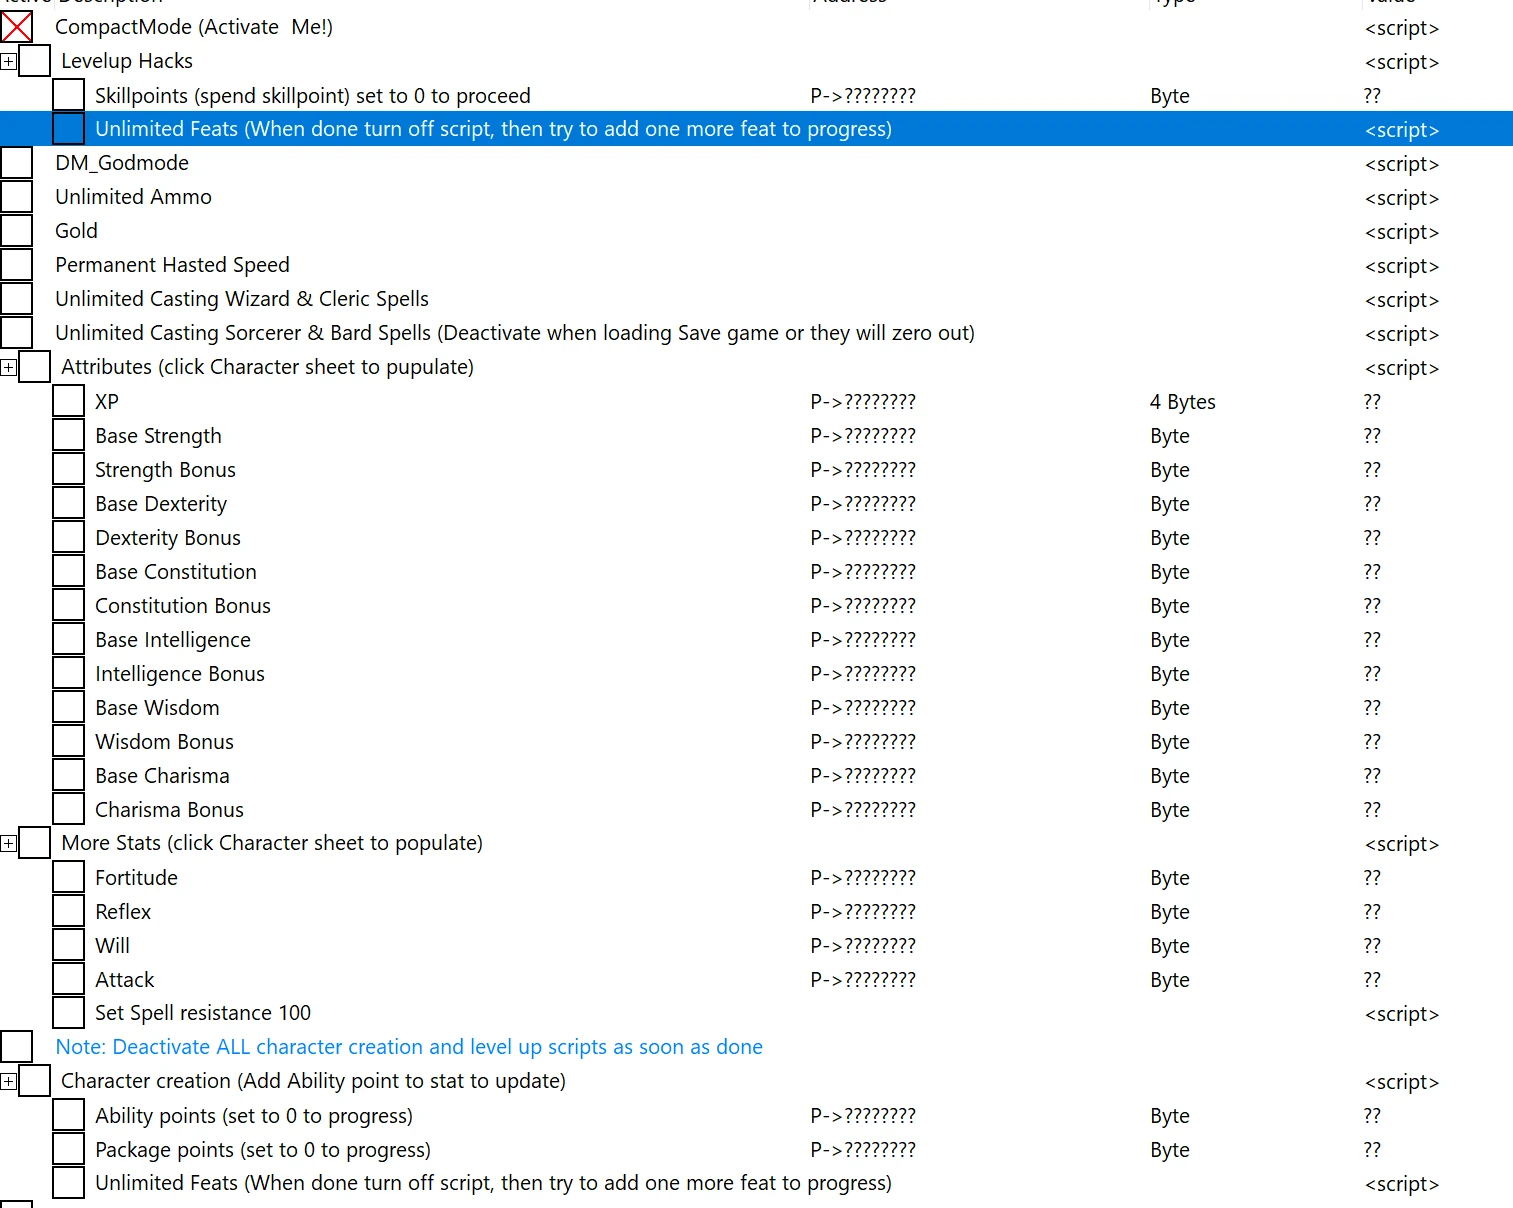
Task: Click the XP value ?? cell
Action: click(x=1372, y=402)
